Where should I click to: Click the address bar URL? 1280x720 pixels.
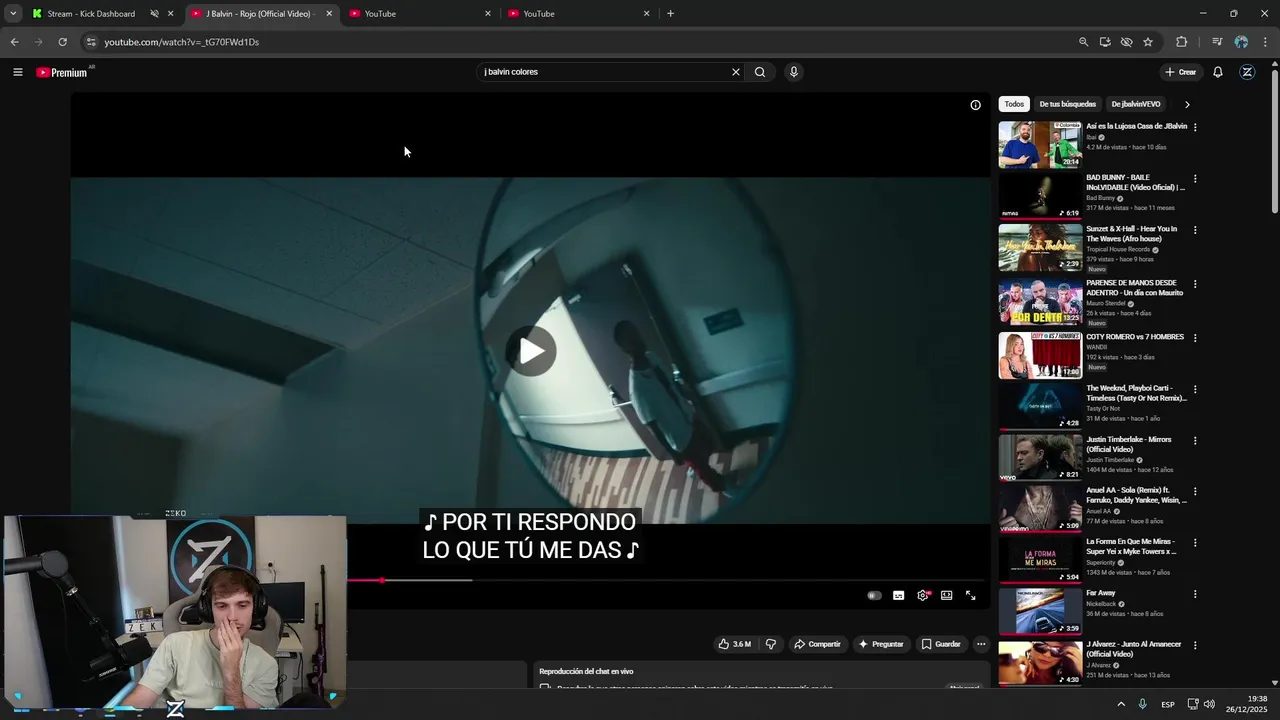click(x=181, y=42)
